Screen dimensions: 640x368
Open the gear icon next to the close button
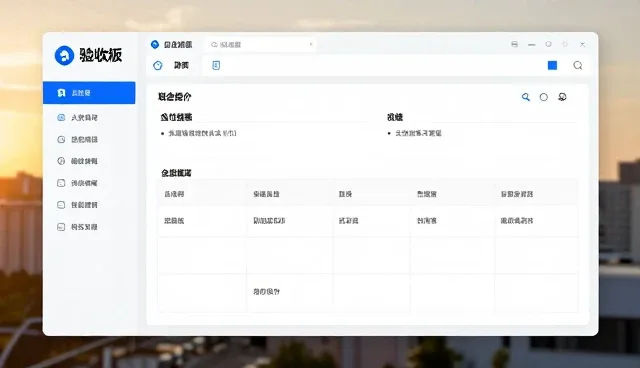click(565, 44)
